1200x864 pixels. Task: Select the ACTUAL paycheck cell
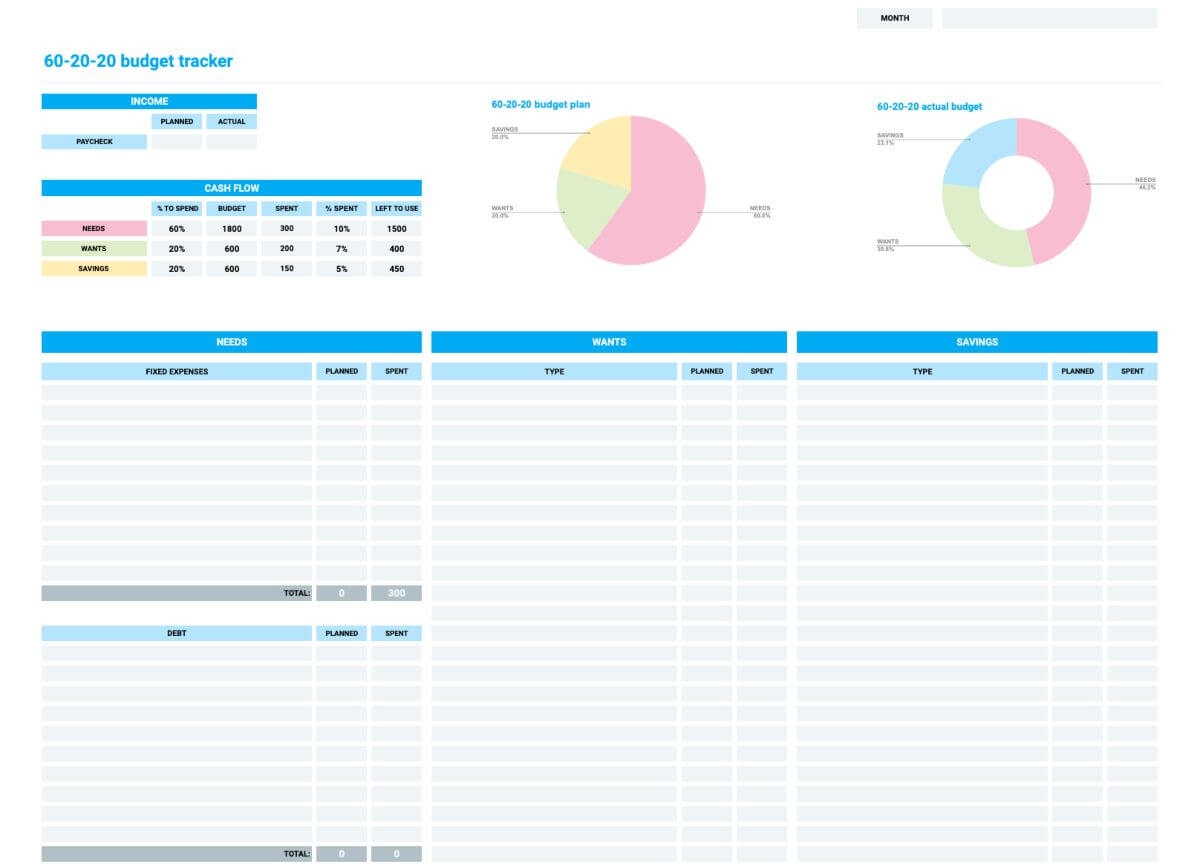click(x=232, y=140)
